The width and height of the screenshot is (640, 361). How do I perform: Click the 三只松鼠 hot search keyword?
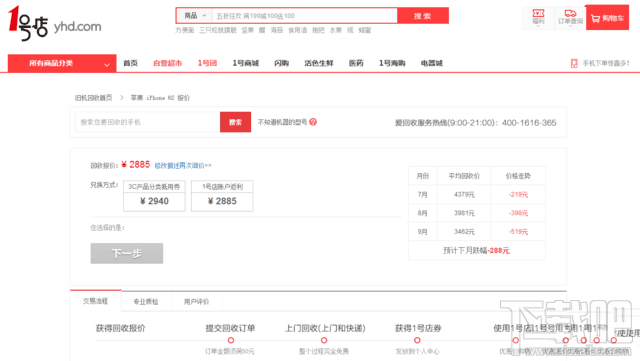click(218, 30)
